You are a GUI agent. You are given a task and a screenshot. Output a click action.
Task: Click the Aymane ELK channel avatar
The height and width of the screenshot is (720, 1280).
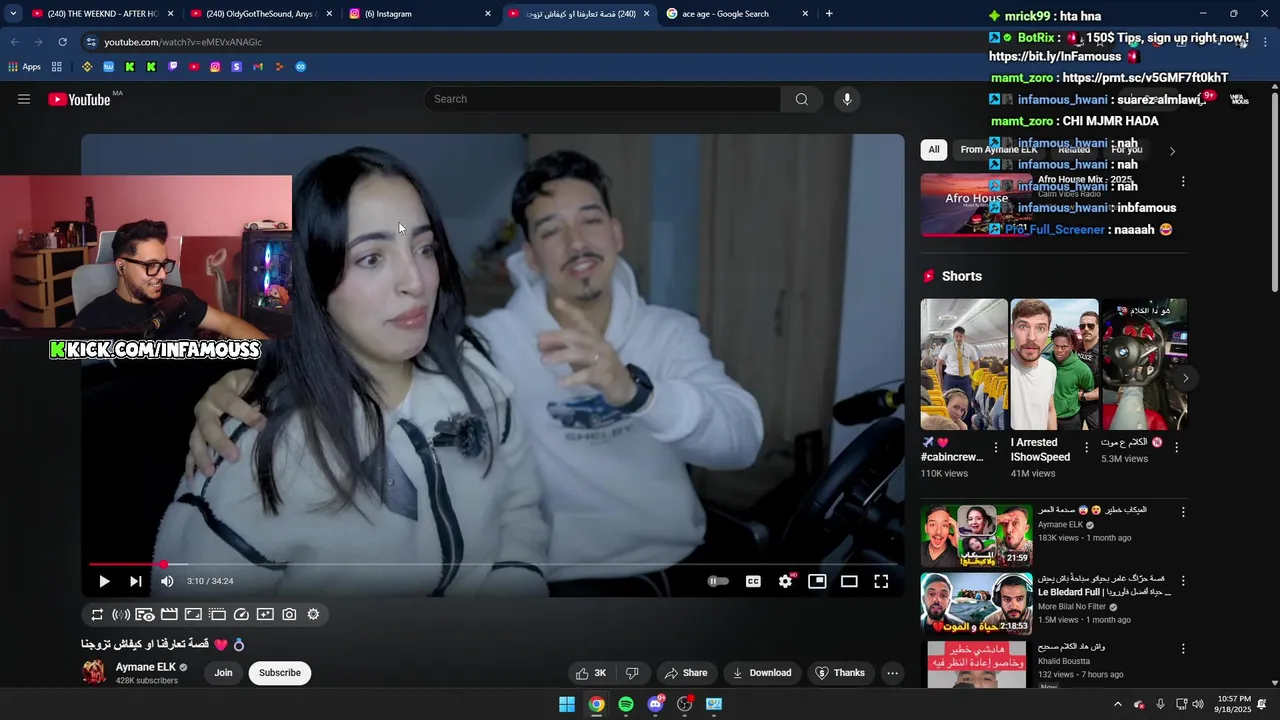(x=94, y=672)
